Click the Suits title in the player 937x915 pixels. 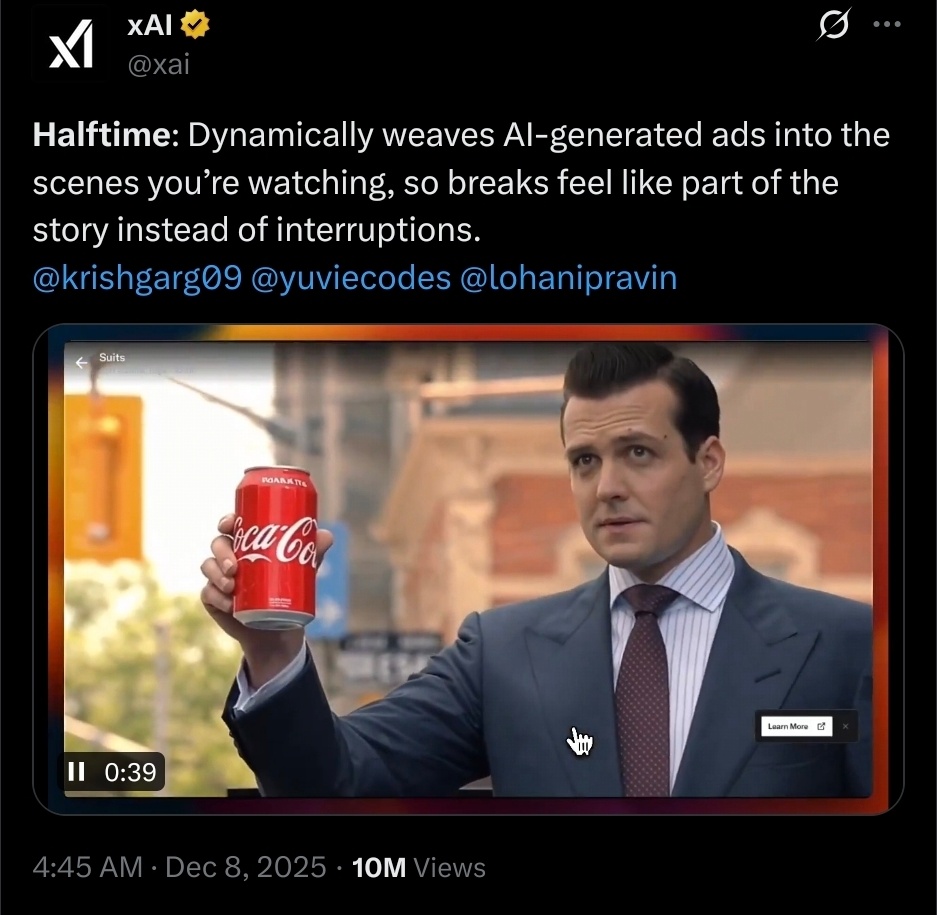pos(112,357)
